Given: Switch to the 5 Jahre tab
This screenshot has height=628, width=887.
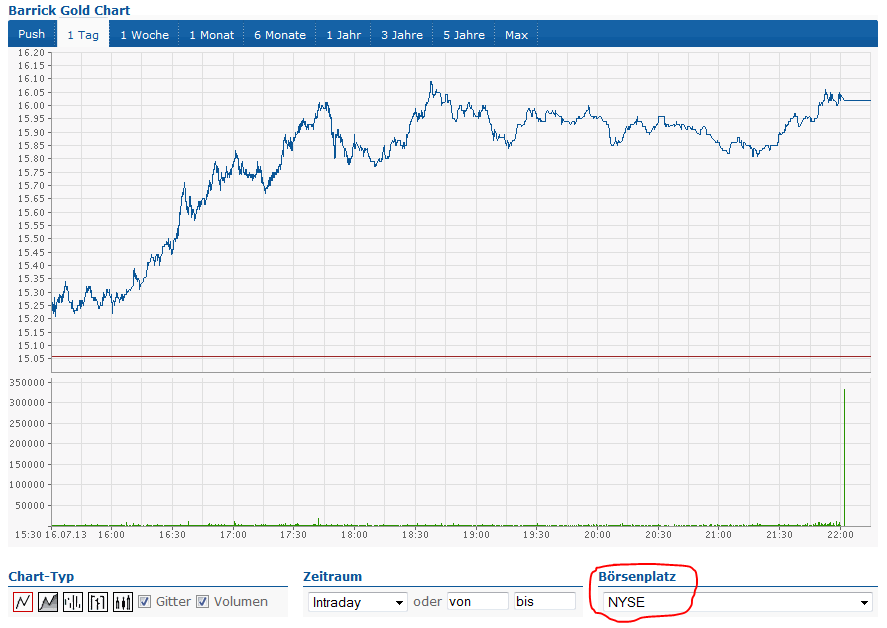Looking at the screenshot, I should (464, 35).
